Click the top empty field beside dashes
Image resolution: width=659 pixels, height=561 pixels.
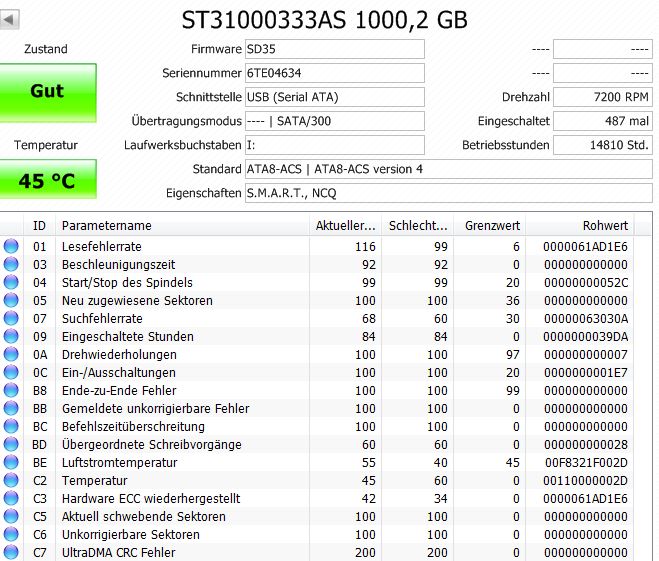(x=603, y=49)
